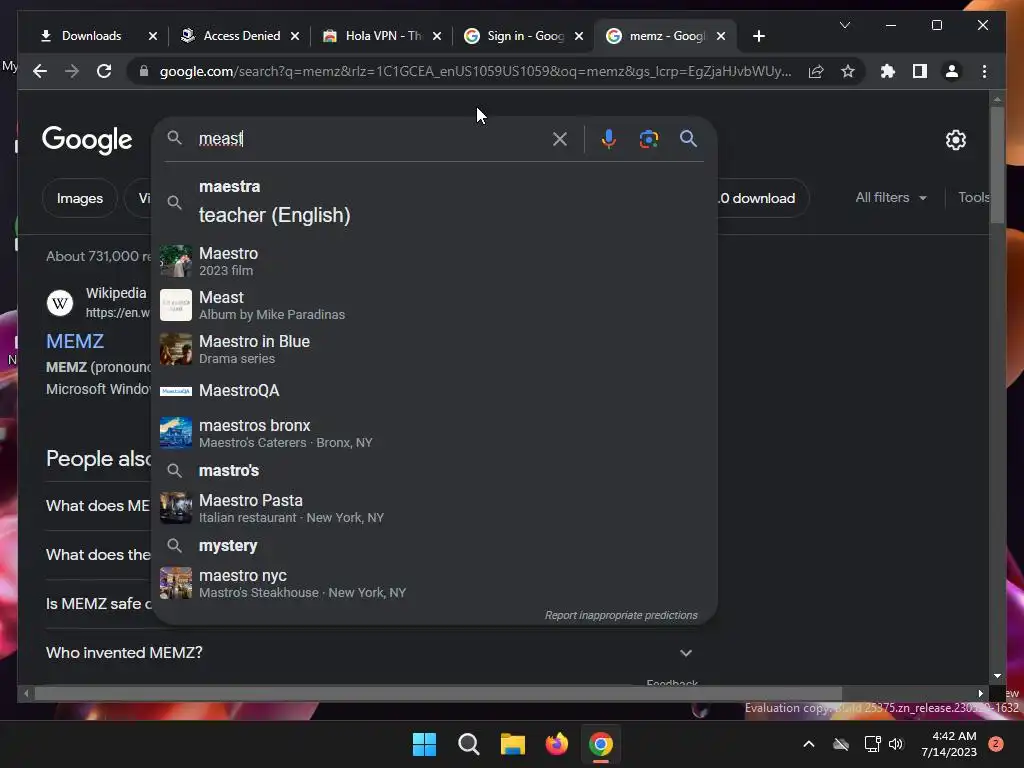
Task: Open notification center badge
Action: click(x=996, y=744)
